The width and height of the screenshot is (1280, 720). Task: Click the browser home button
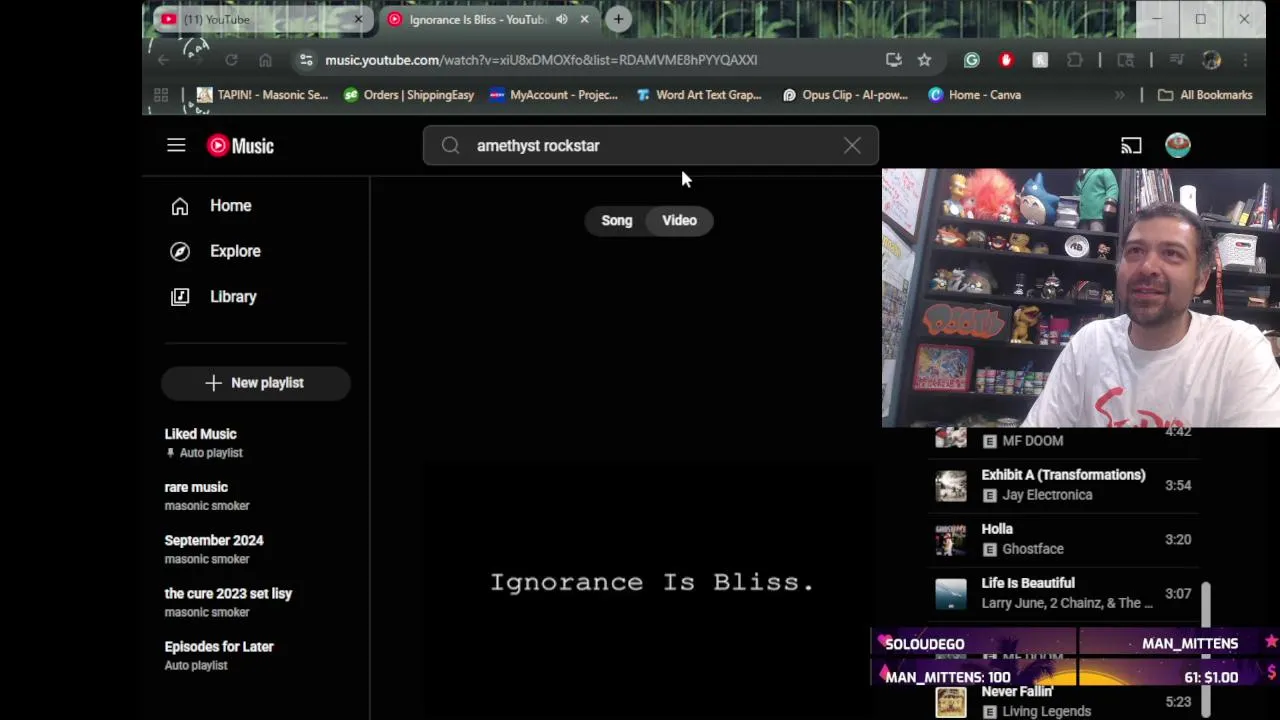265,60
